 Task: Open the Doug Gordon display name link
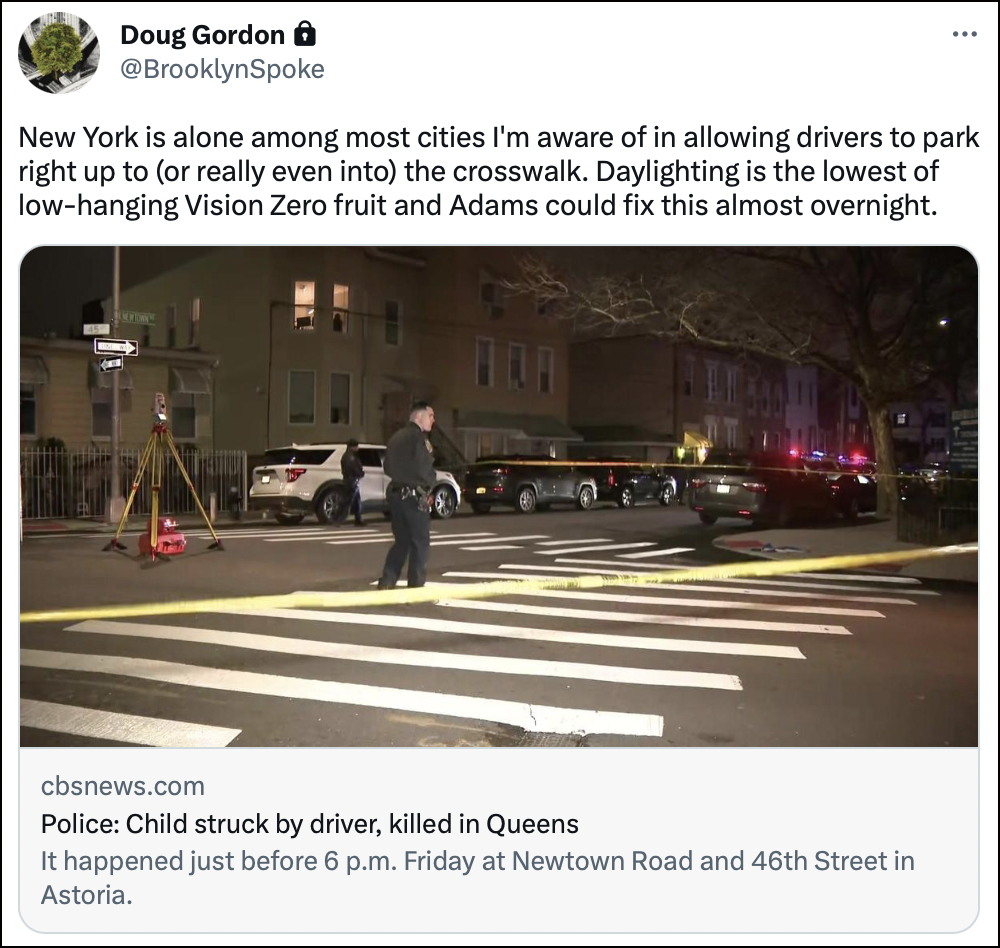[x=202, y=35]
